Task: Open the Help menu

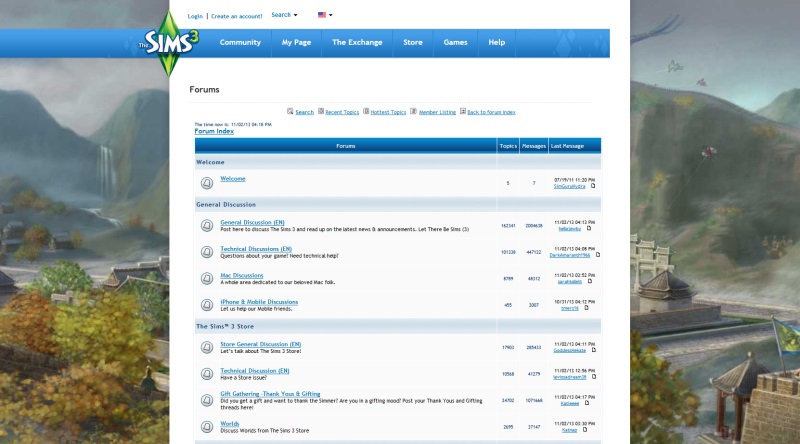Action: tap(496, 42)
